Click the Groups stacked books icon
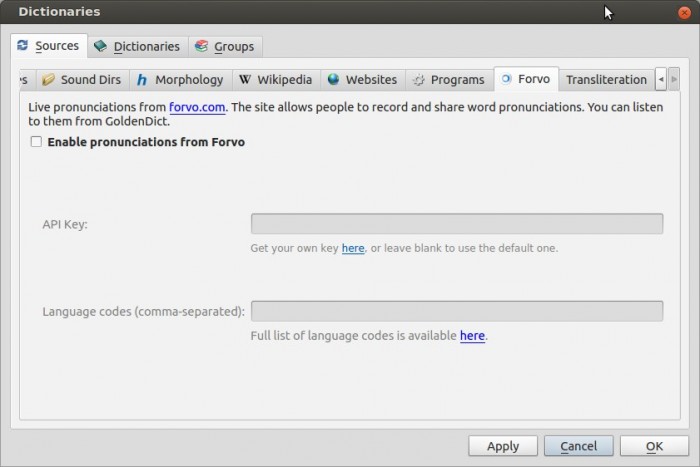 [201, 46]
